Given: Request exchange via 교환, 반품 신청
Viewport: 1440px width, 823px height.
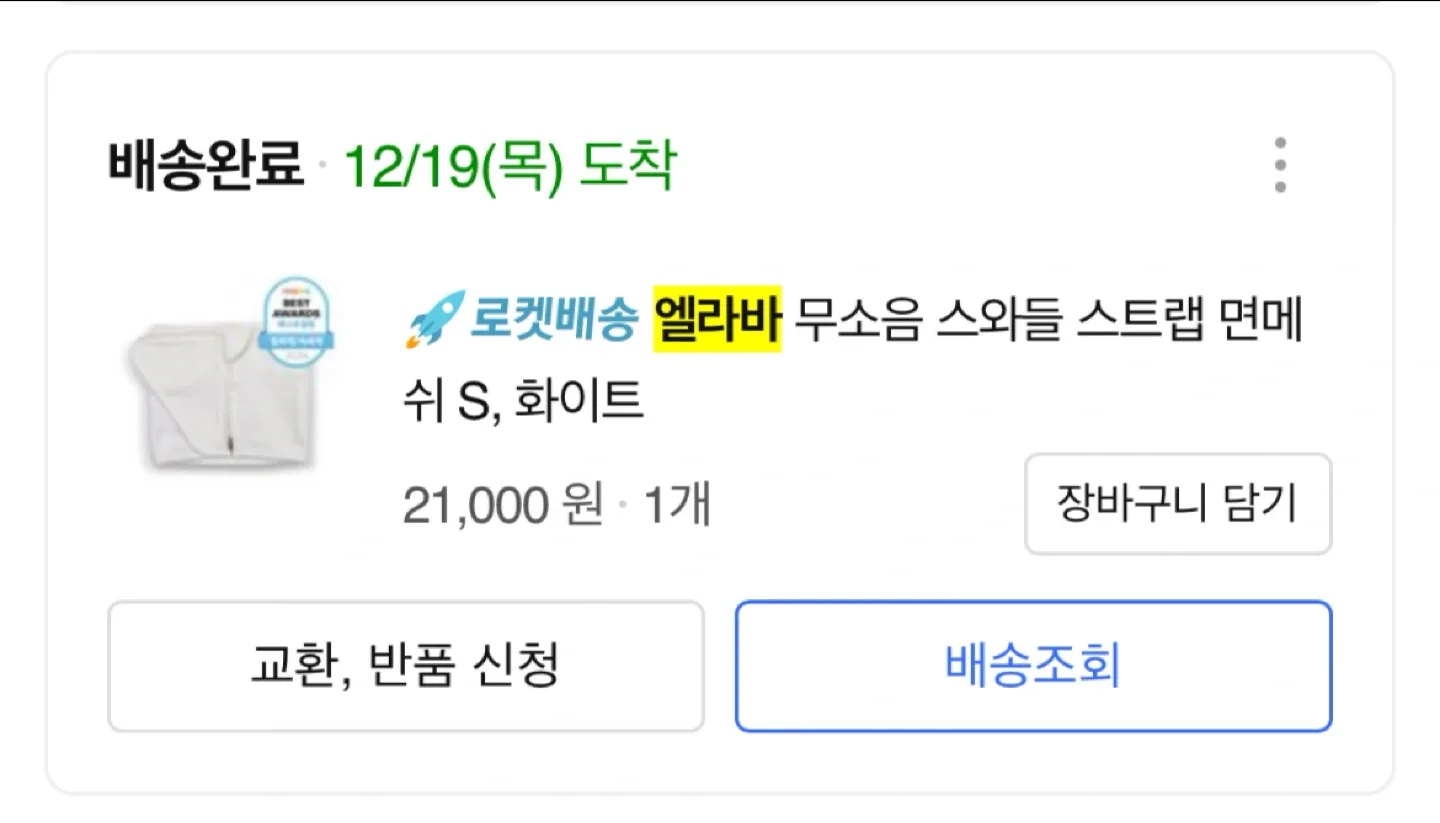Looking at the screenshot, I should pyautogui.click(x=406, y=666).
